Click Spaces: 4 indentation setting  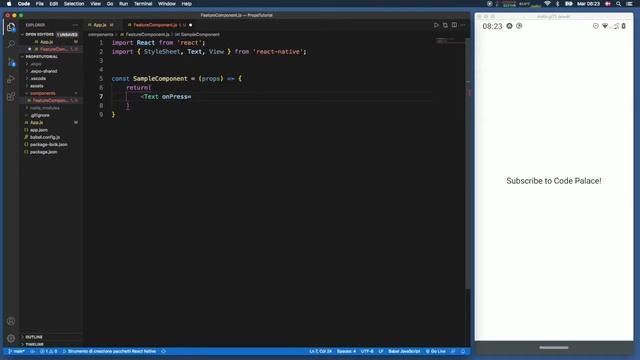coord(346,351)
